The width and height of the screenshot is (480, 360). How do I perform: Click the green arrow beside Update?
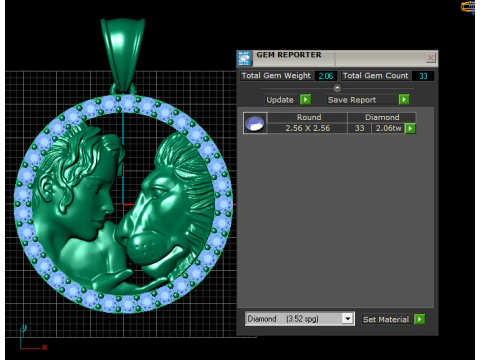pyautogui.click(x=305, y=99)
